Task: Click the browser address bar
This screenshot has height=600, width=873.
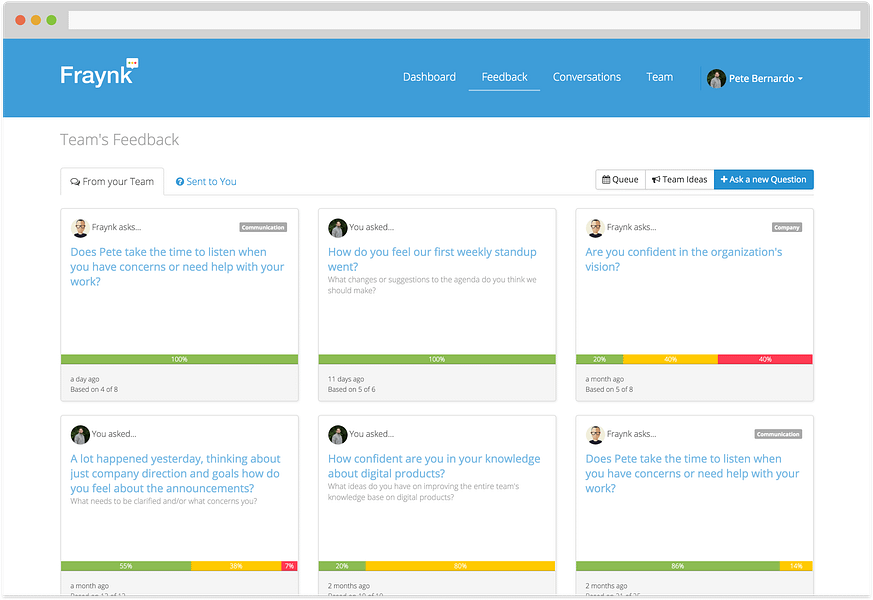Action: [464, 20]
